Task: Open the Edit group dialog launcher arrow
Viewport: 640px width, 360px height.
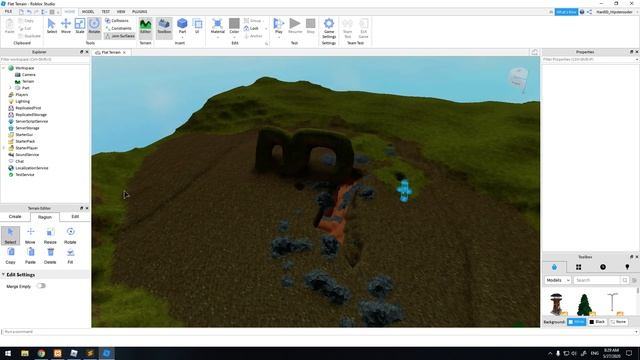Action: (x=267, y=43)
